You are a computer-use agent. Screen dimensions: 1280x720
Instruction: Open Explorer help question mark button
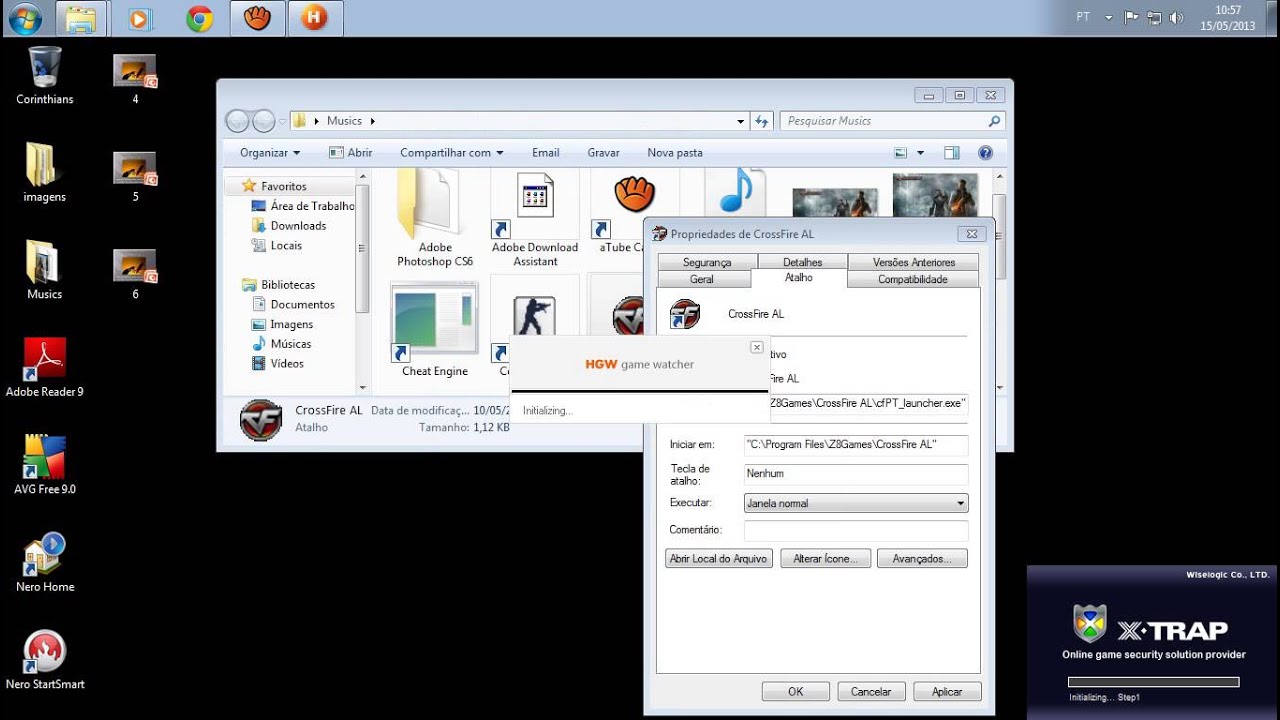[x=985, y=153]
